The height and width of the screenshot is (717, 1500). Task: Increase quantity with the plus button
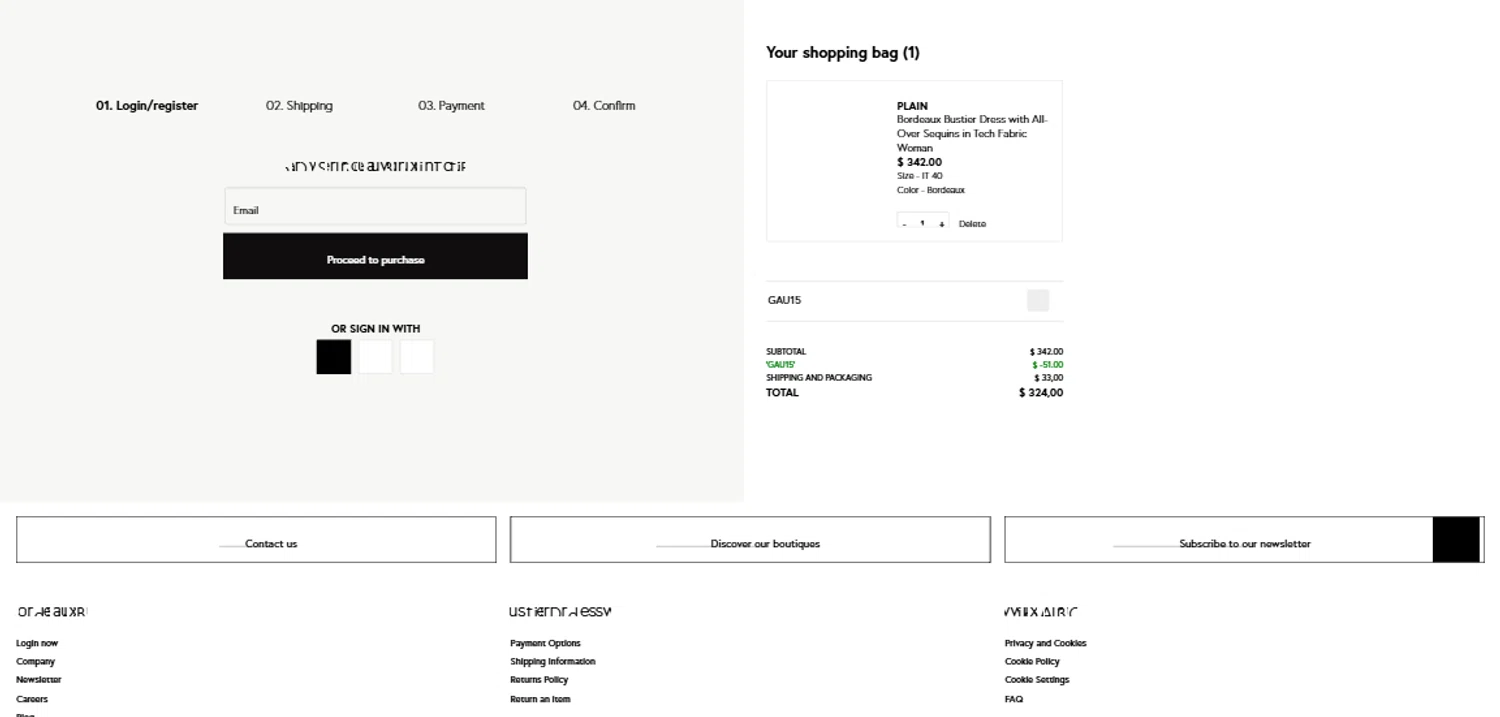click(941, 224)
